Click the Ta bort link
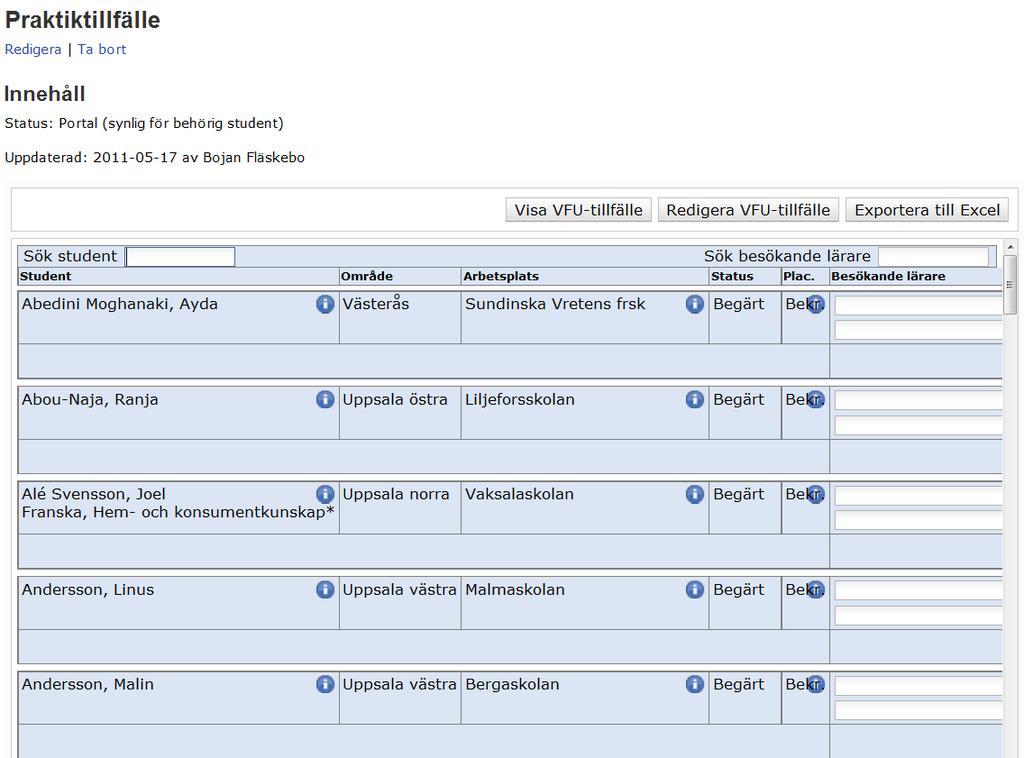The height and width of the screenshot is (758, 1024). tap(102, 50)
